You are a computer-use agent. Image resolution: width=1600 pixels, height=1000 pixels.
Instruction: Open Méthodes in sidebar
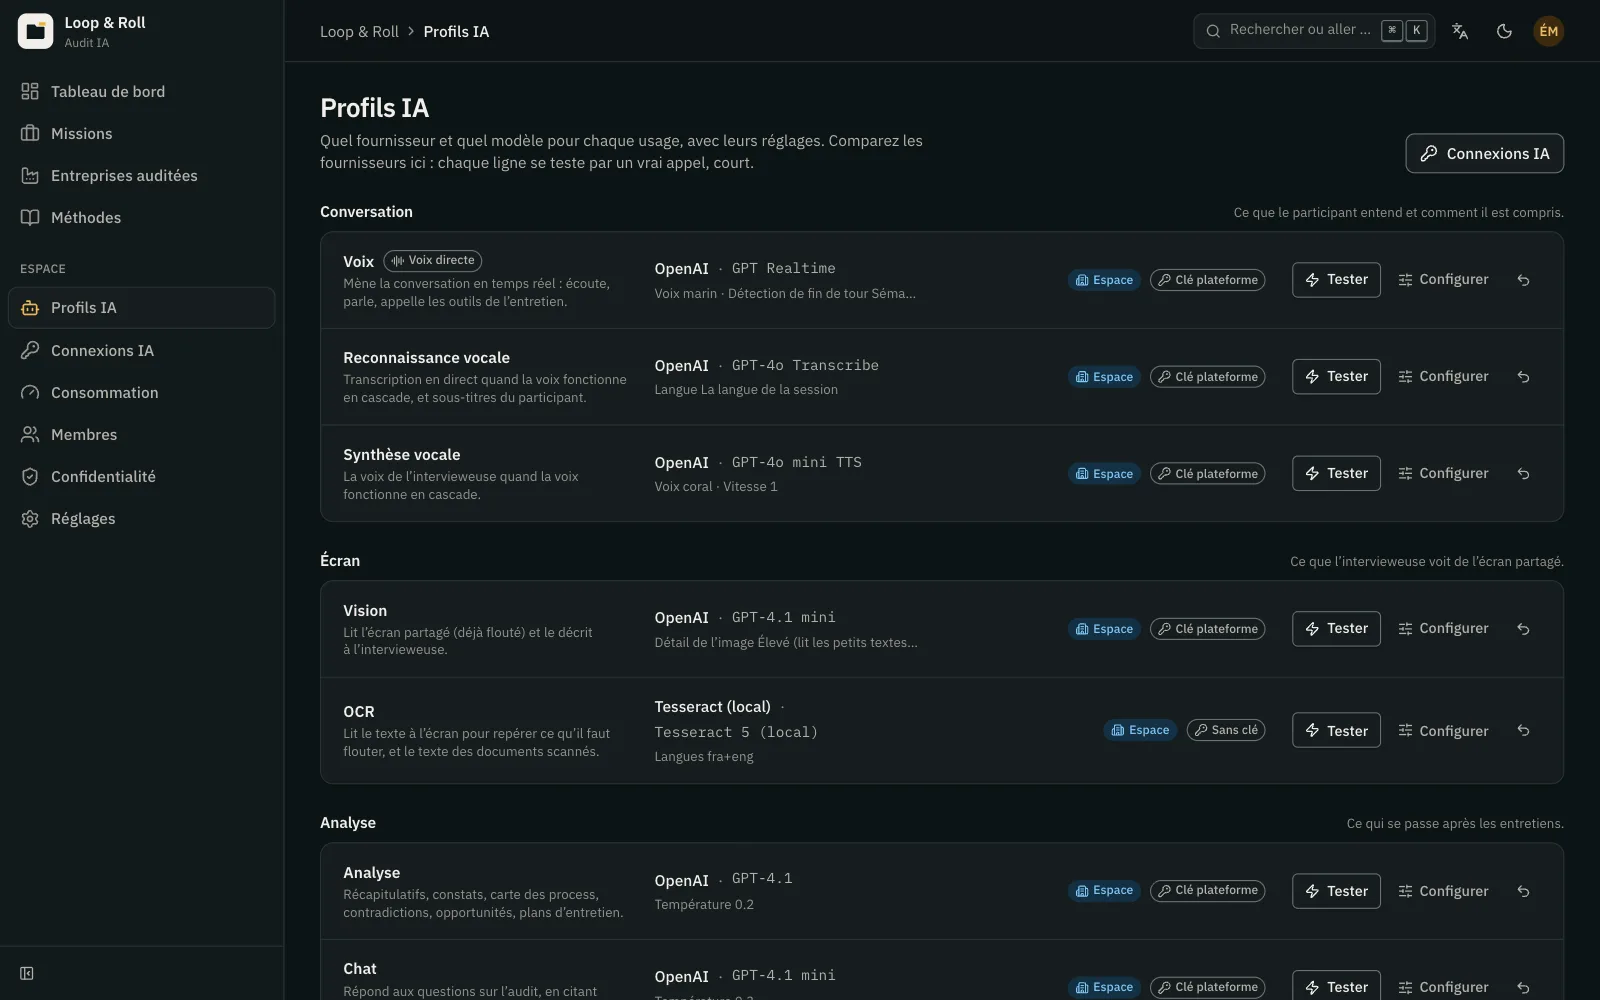(141, 217)
